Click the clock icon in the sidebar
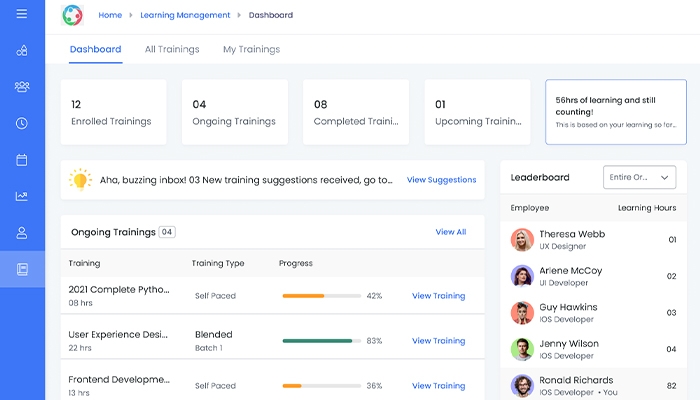 pyautogui.click(x=22, y=123)
